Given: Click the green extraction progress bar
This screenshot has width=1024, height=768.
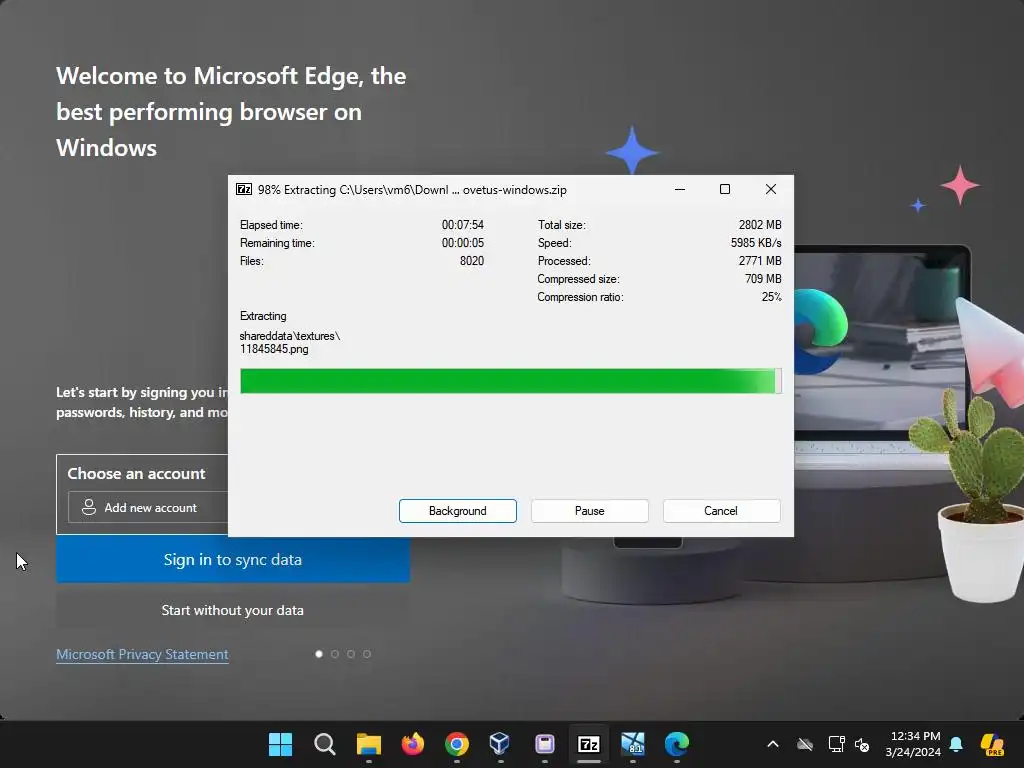Looking at the screenshot, I should coord(510,381).
